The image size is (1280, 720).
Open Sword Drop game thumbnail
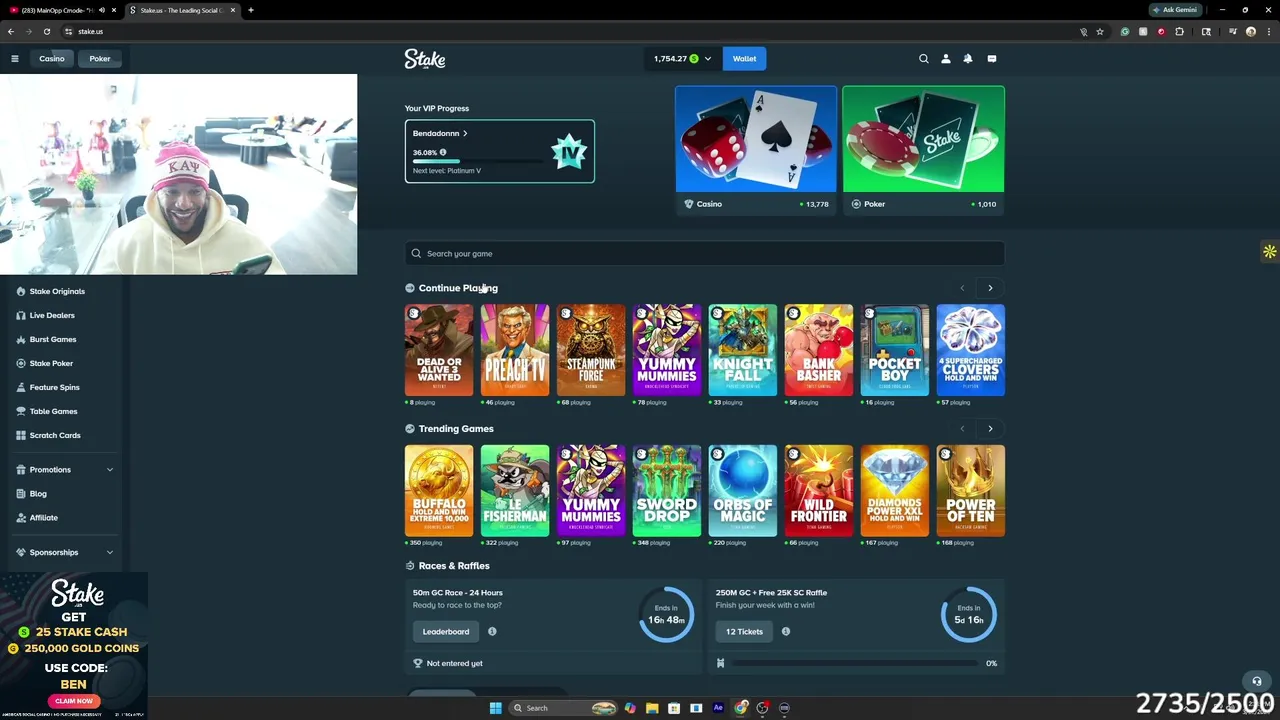click(x=667, y=491)
